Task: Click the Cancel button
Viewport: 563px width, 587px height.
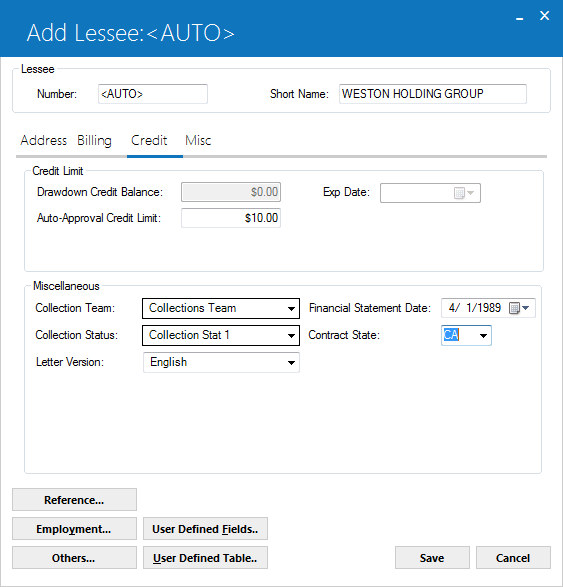Action: click(513, 557)
